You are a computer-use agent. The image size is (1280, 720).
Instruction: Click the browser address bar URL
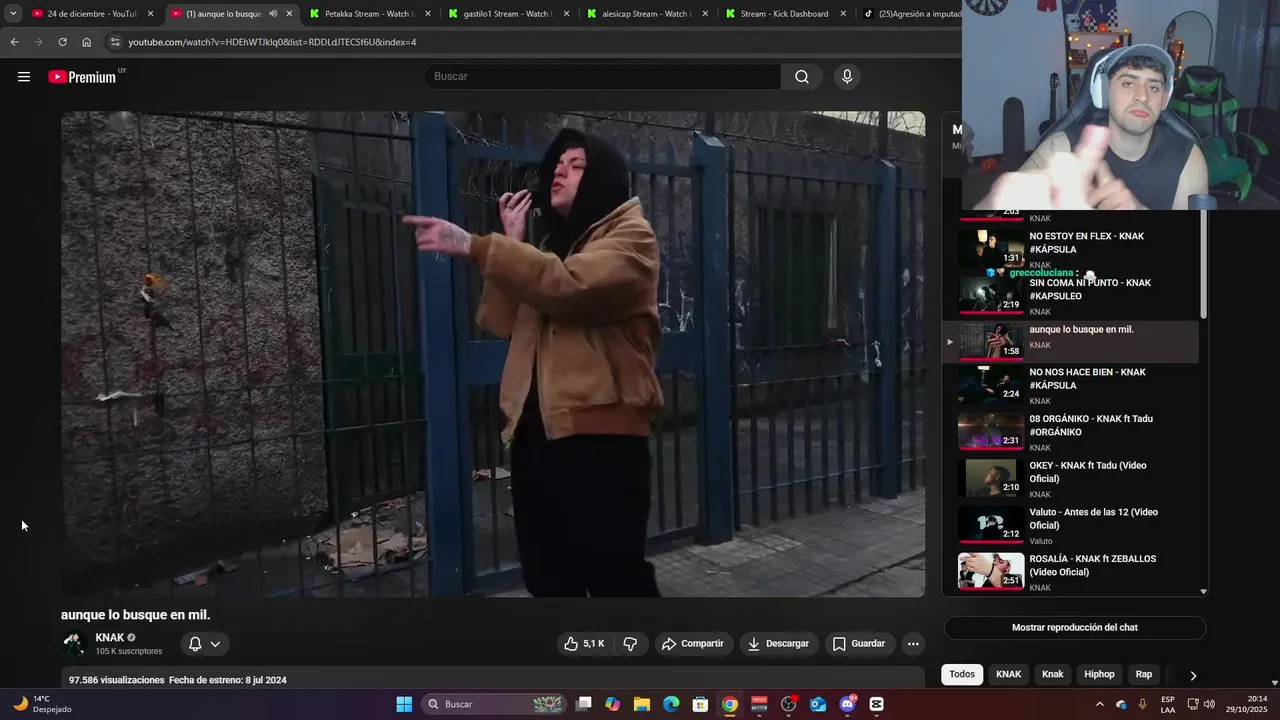272,42
